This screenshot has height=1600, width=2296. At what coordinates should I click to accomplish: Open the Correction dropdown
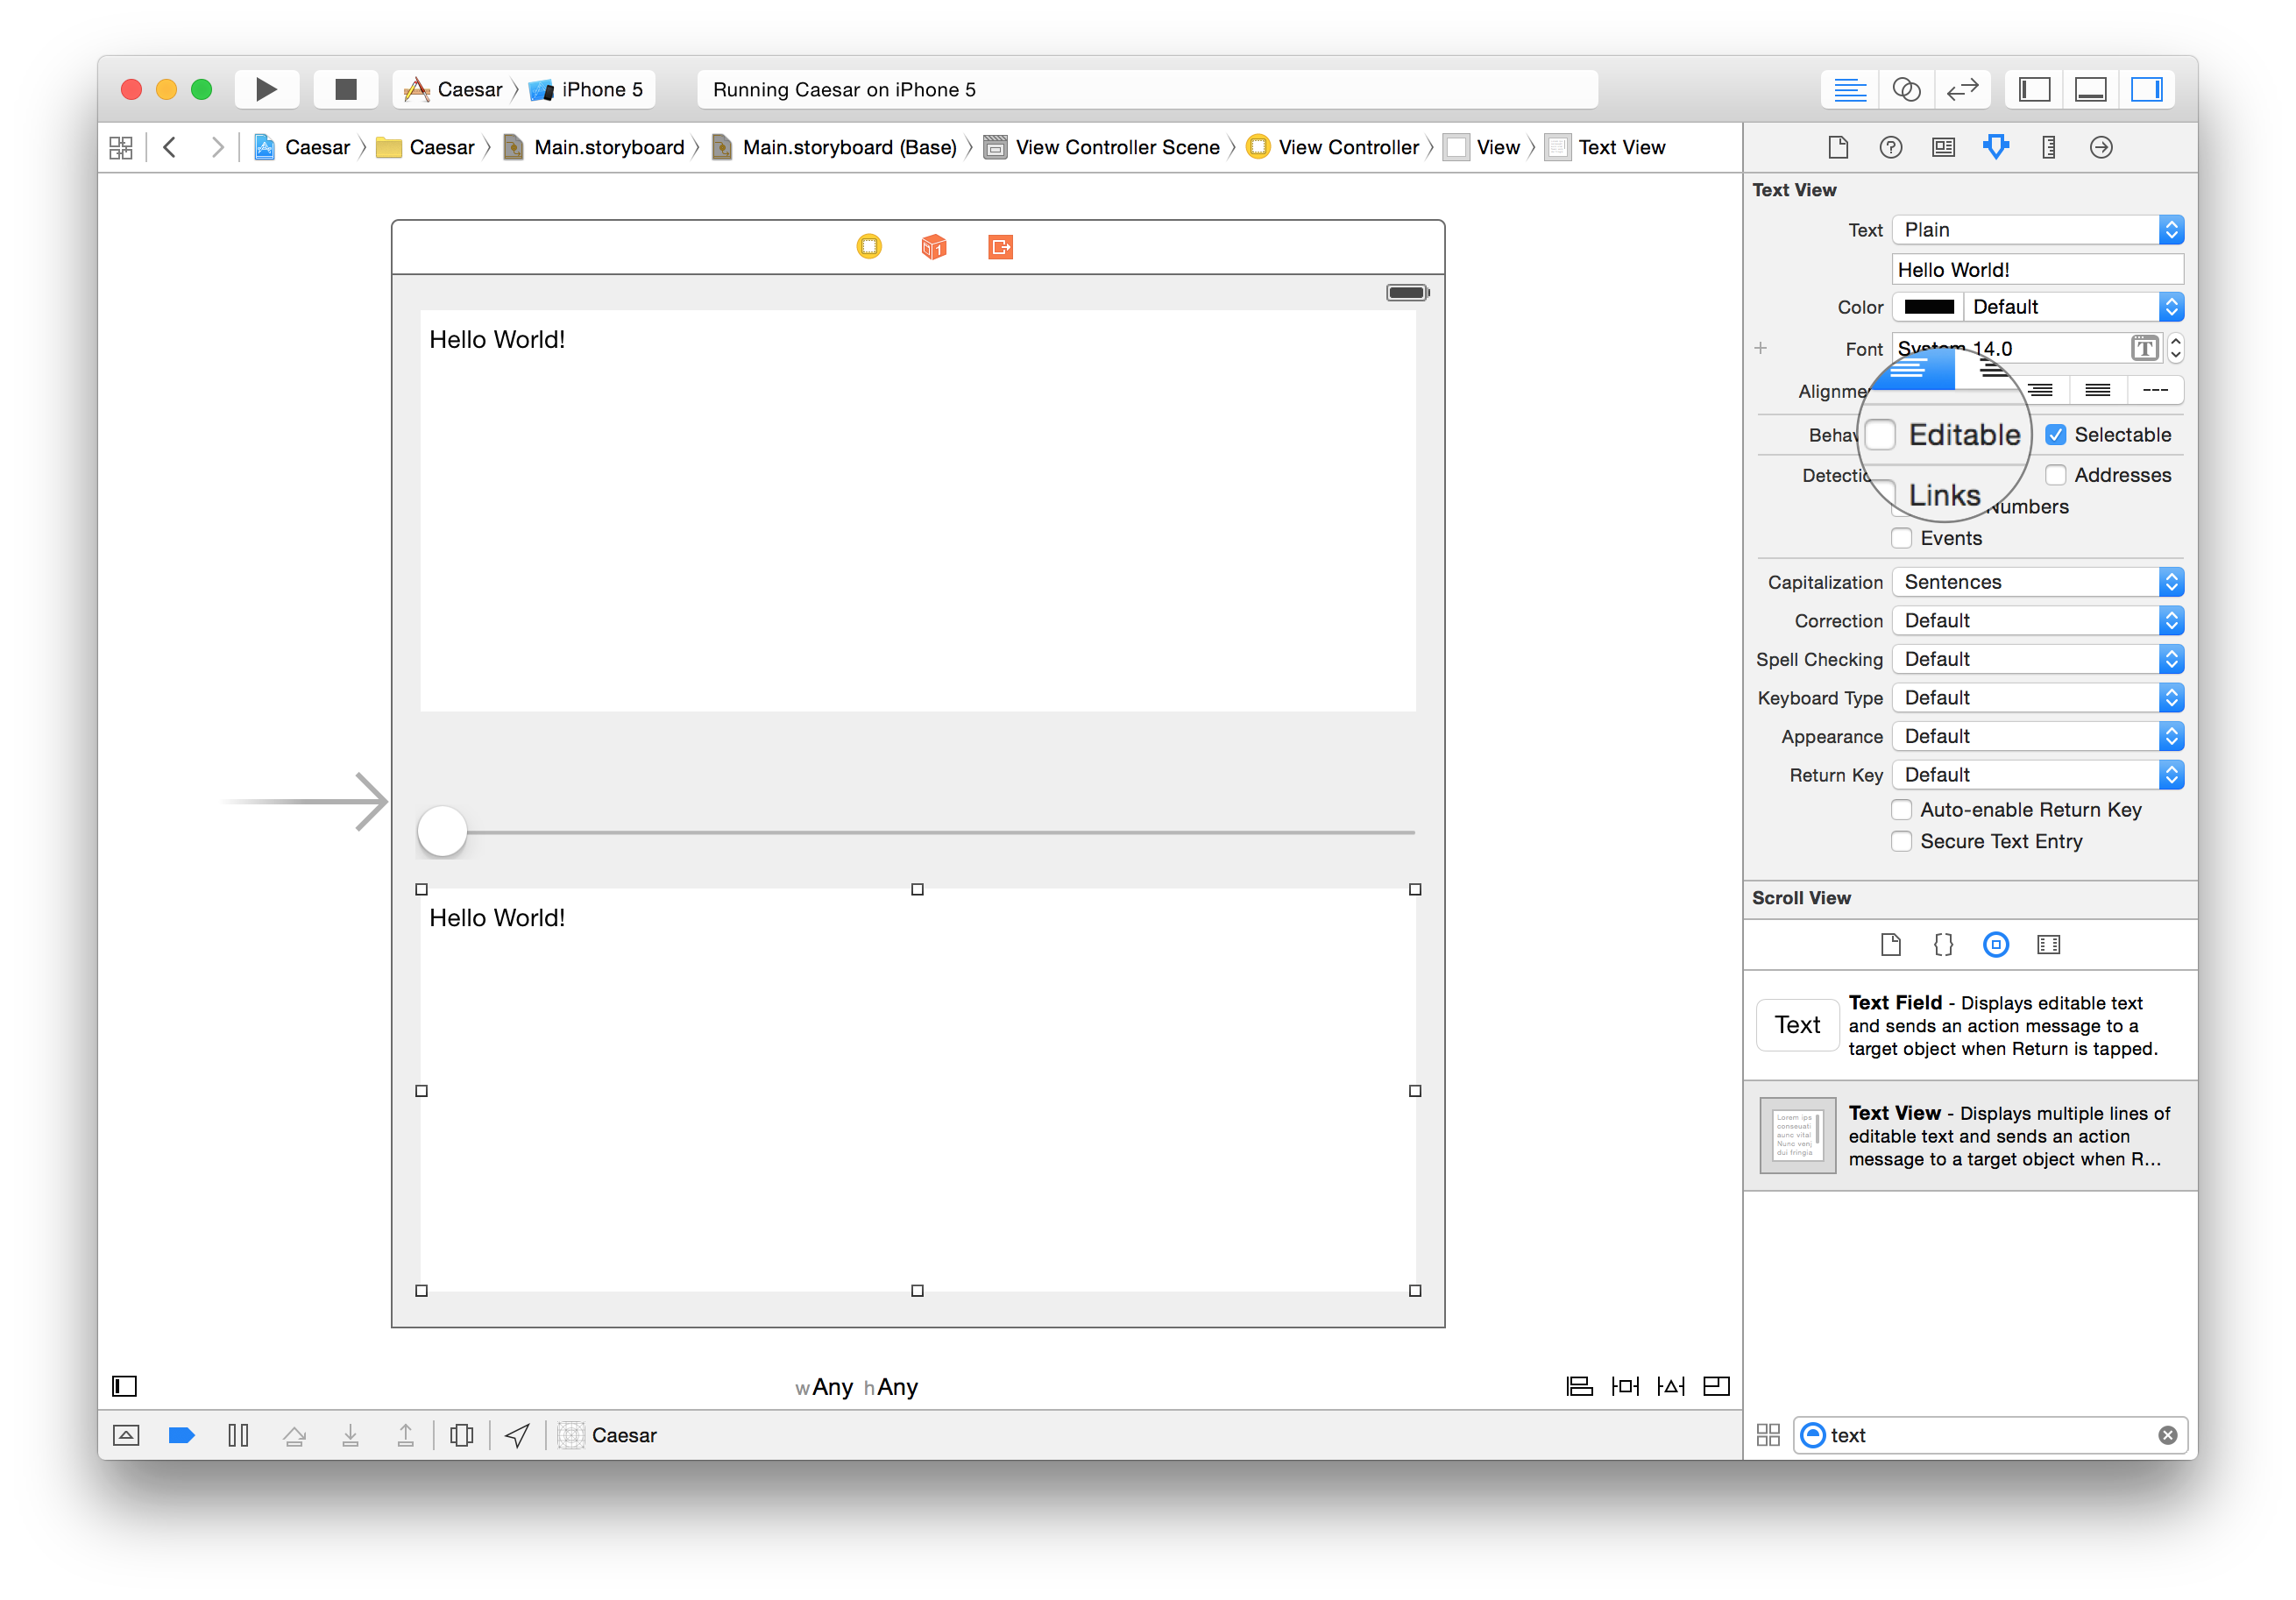(2038, 621)
